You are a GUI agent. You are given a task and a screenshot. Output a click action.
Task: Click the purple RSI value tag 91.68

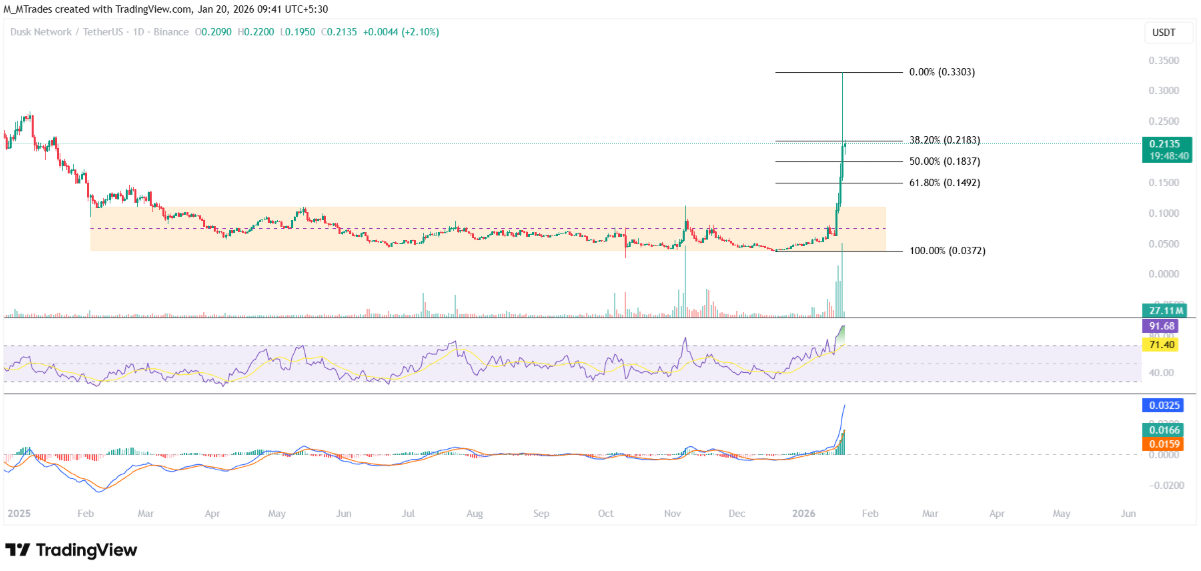(x=1162, y=326)
